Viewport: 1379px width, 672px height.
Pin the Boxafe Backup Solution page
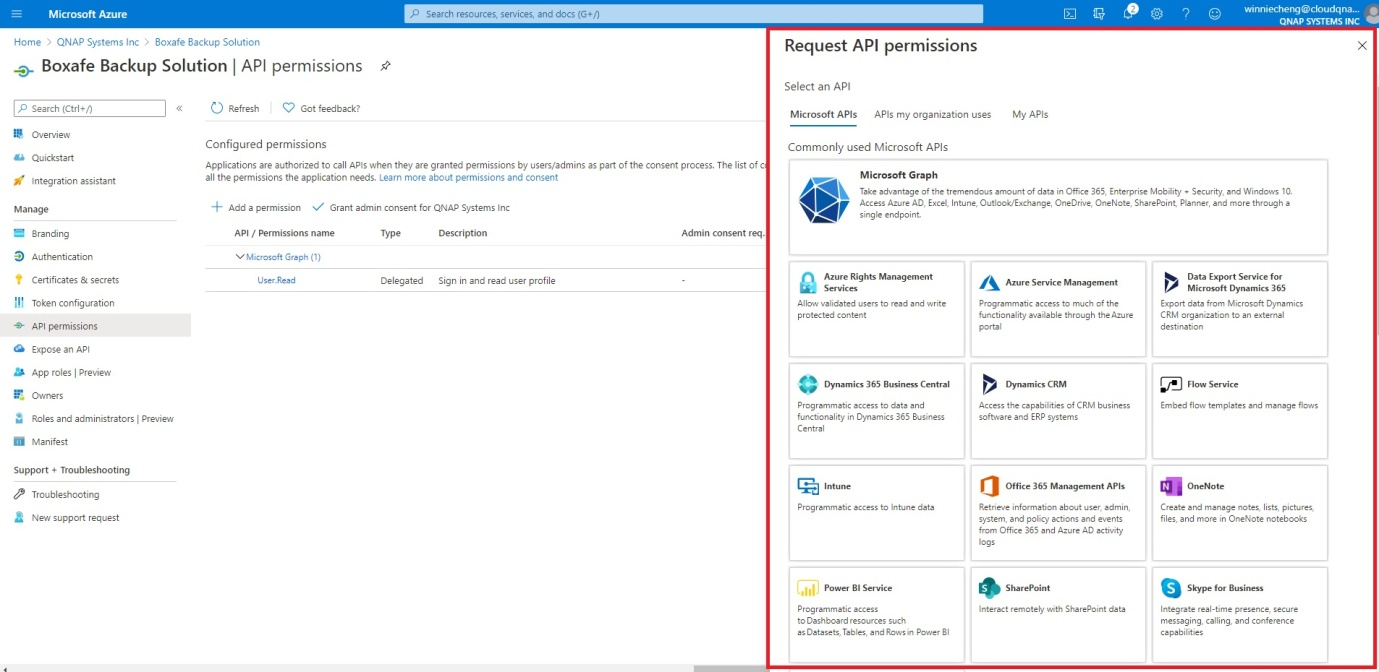click(x=385, y=66)
